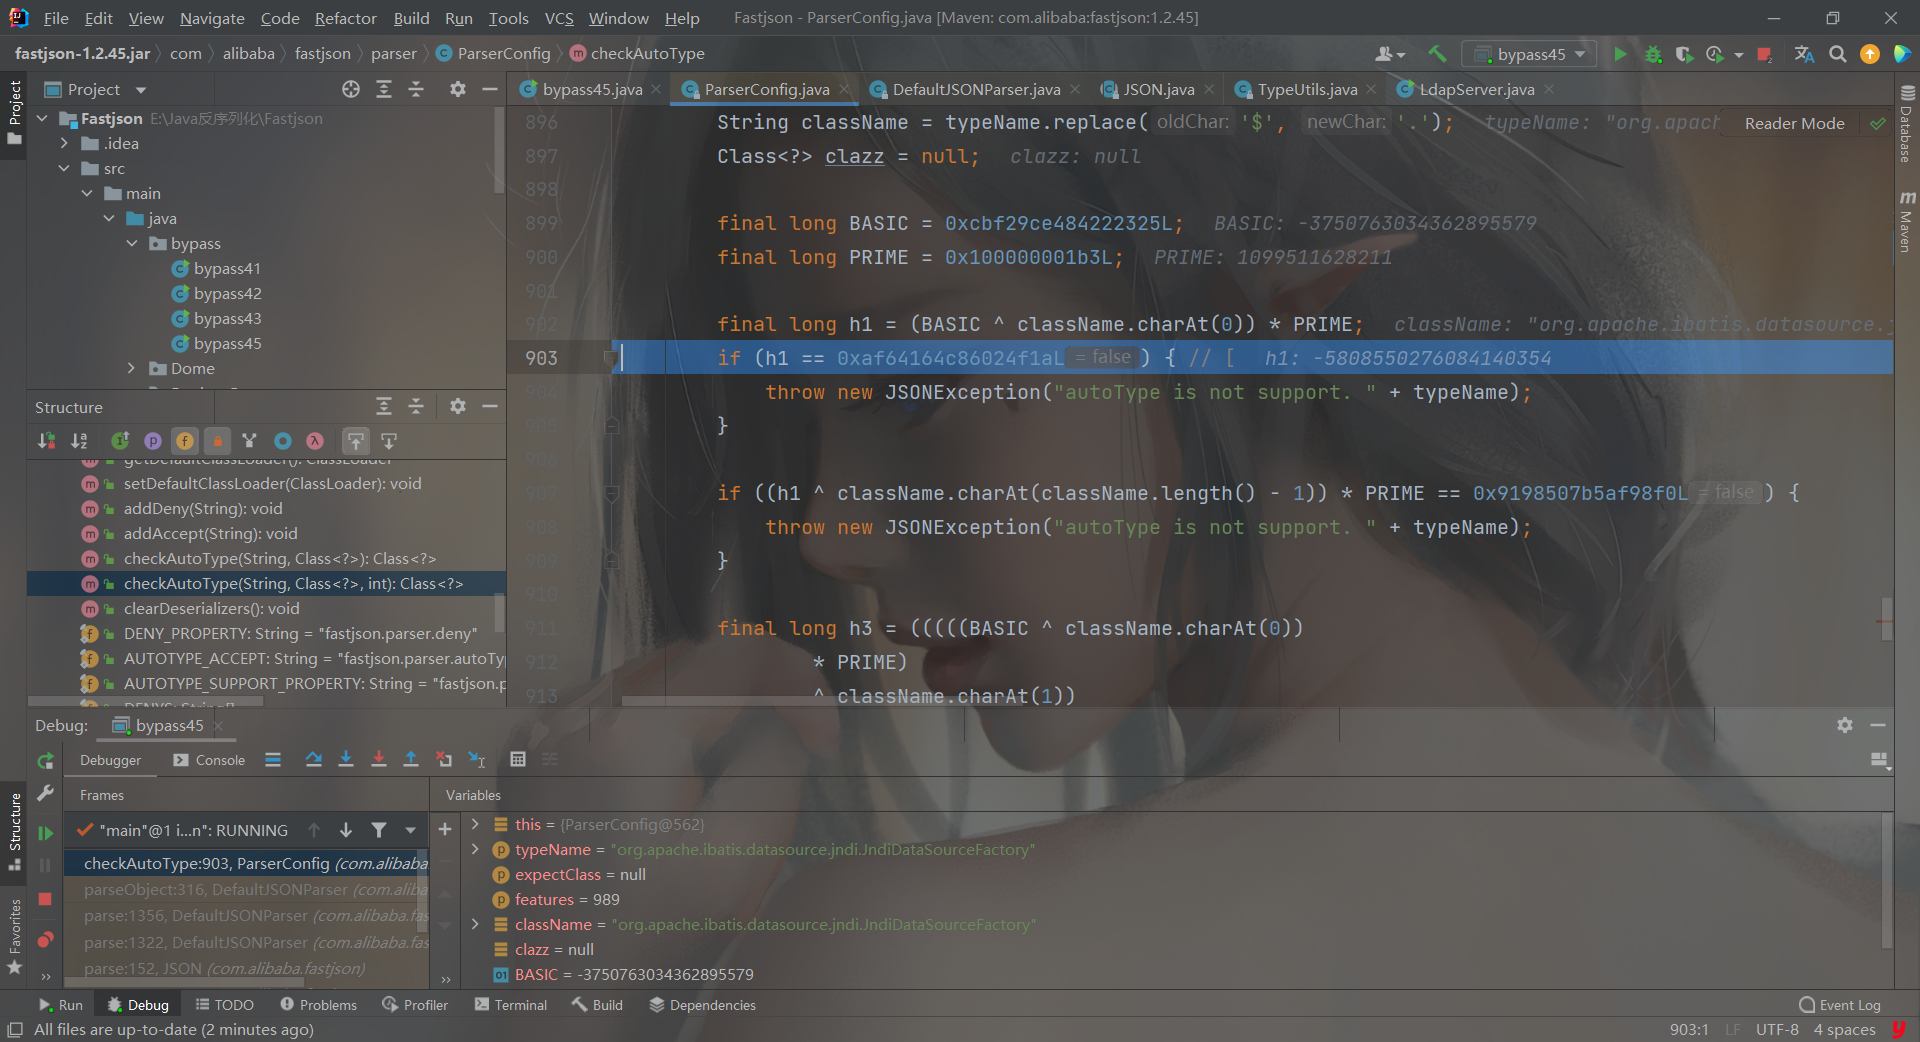Screen dimensions: 1920x1042
Task: Filter frames with funnel icon
Action: pyautogui.click(x=379, y=830)
